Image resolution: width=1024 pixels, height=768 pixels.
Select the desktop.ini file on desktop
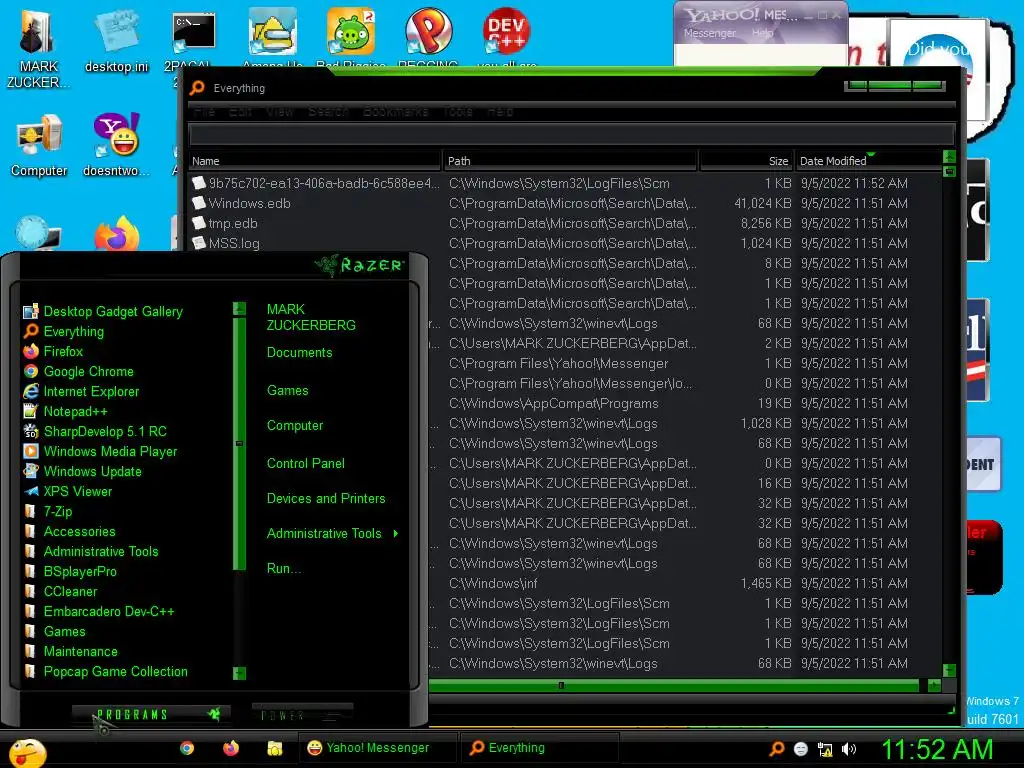(x=116, y=40)
